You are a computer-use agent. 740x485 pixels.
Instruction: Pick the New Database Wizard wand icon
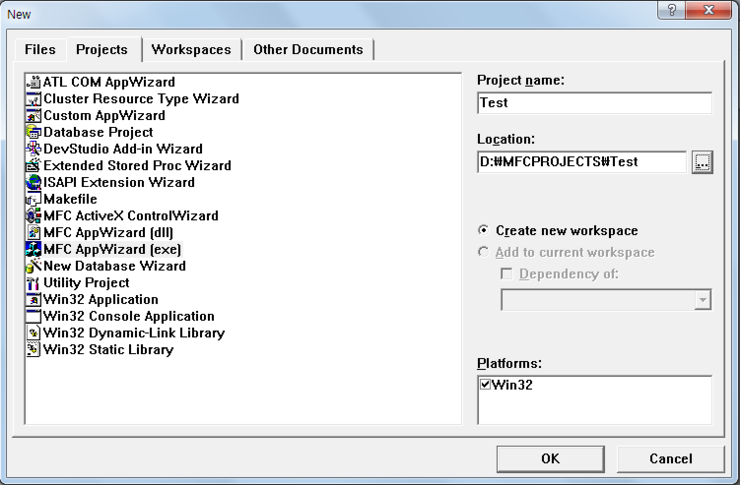click(x=34, y=266)
